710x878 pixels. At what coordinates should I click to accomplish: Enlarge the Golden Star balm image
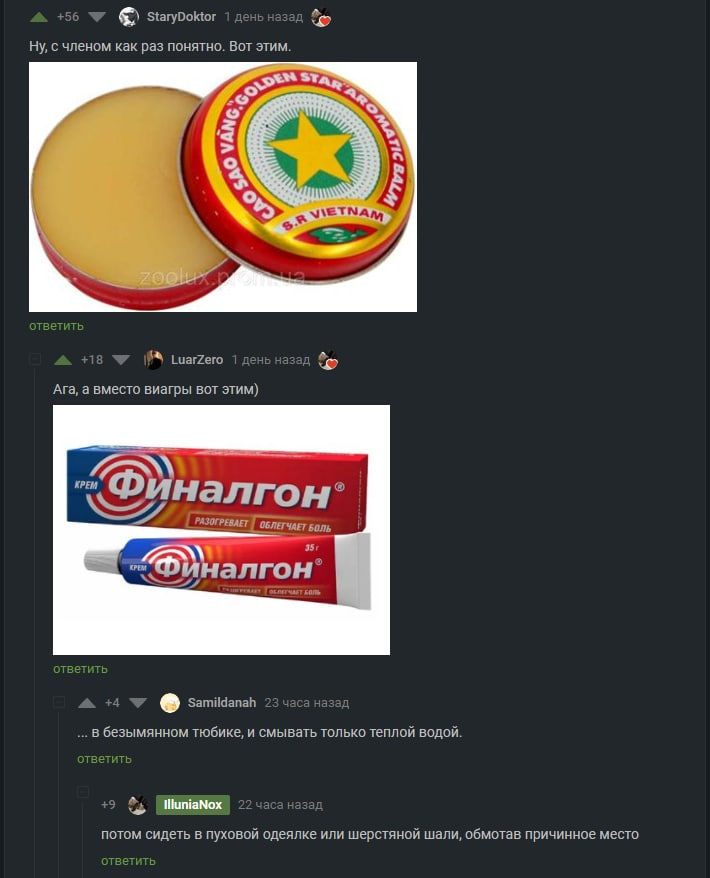223,187
